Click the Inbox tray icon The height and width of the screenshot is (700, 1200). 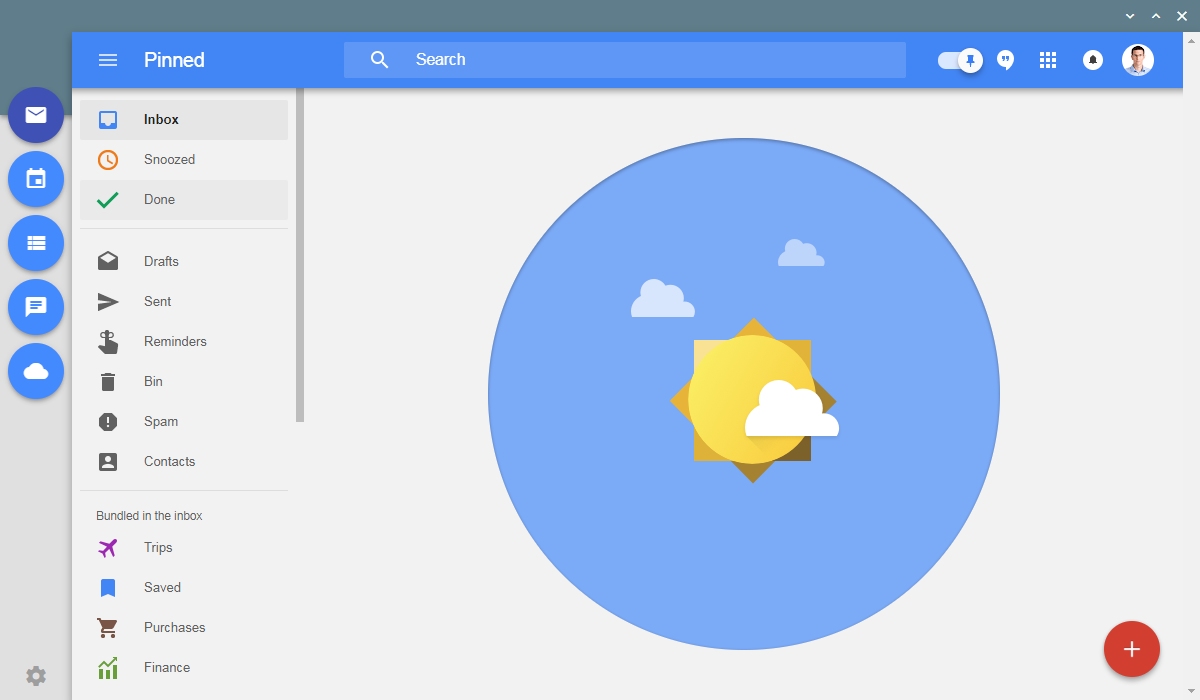[108, 120]
